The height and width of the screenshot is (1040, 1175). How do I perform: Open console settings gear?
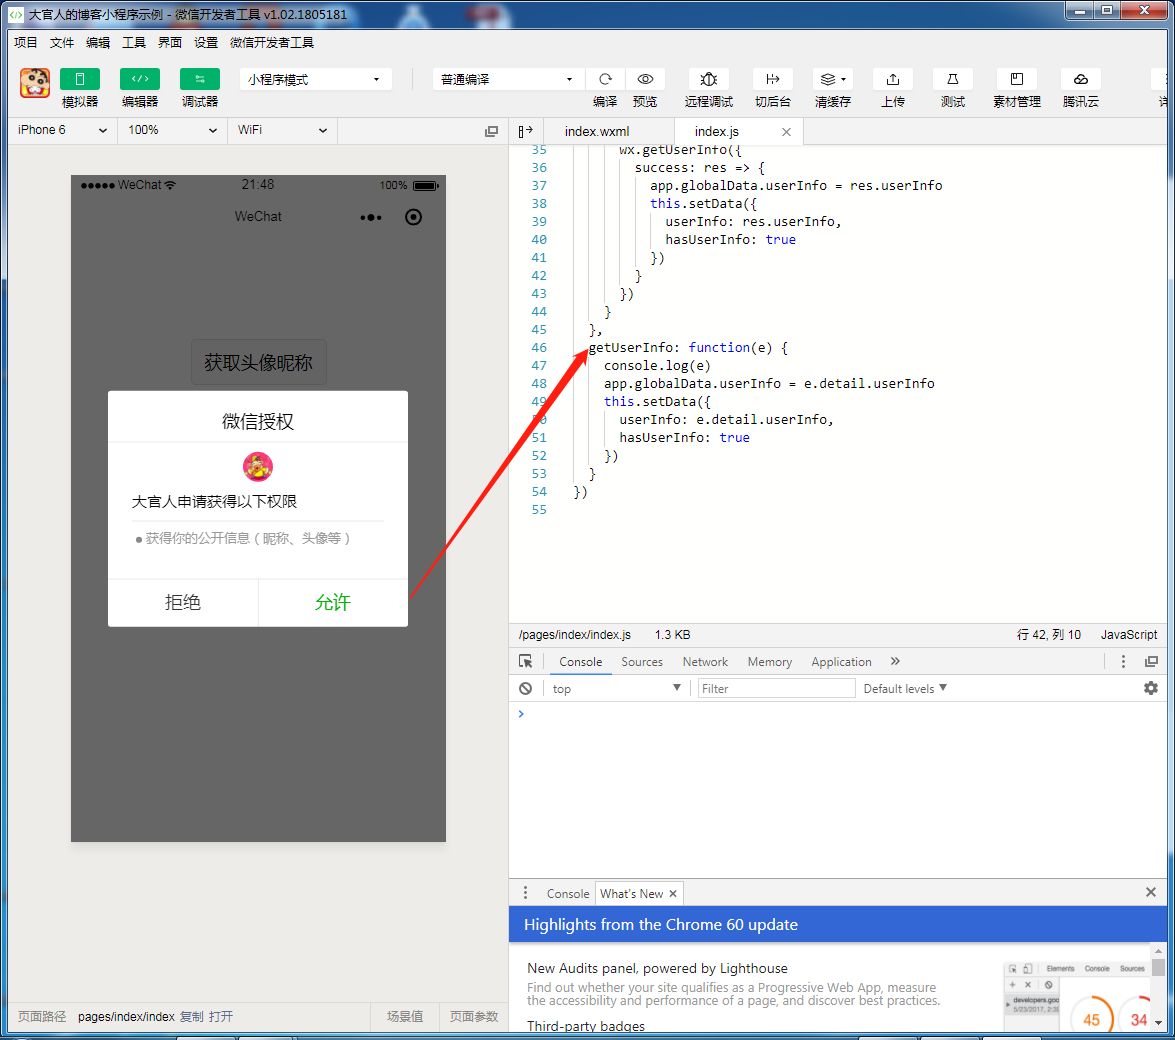[1150, 688]
